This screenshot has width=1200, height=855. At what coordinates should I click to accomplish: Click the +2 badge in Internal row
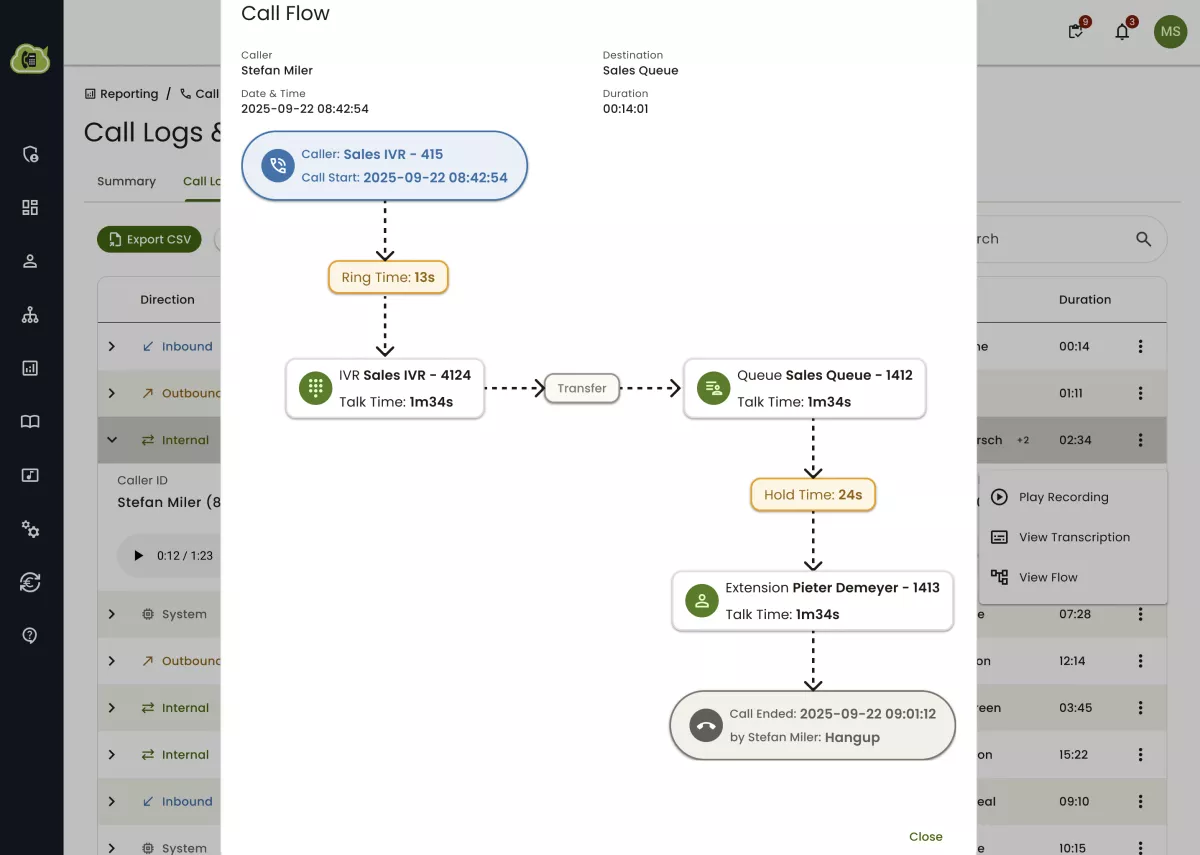(1023, 440)
